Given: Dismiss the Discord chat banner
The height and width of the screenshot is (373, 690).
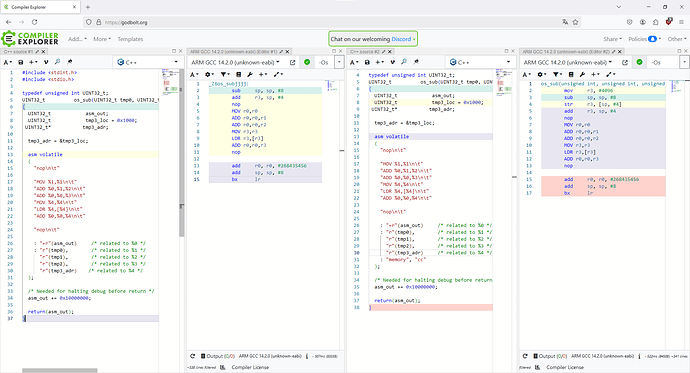Looking at the screenshot, I should 414,39.
